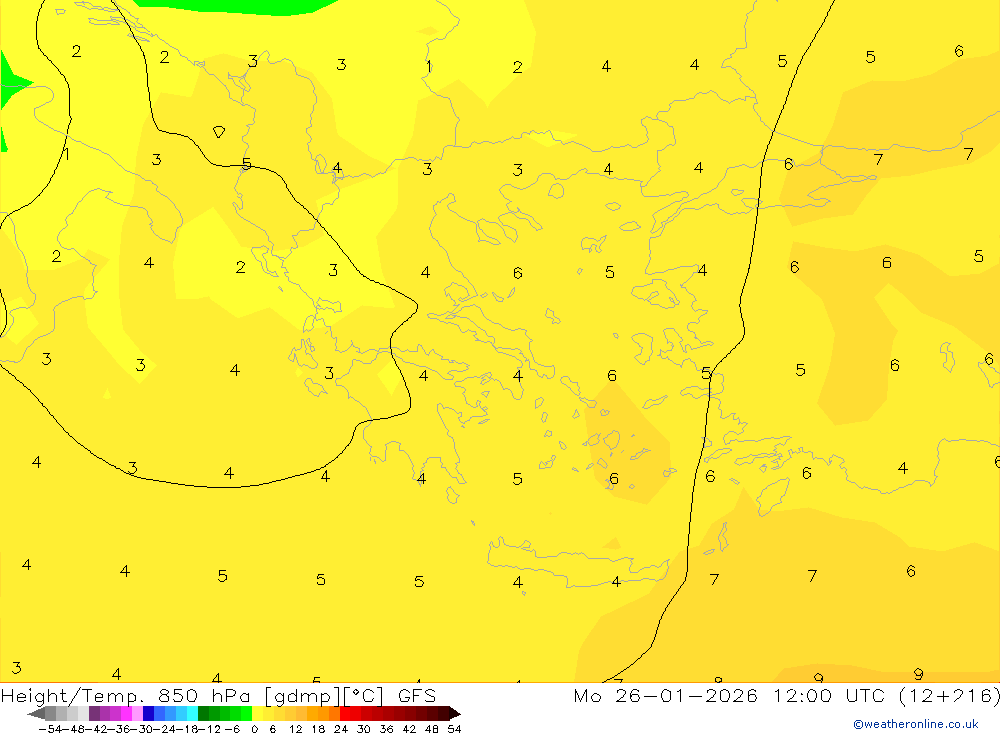Choose the yellow swatch above the 0 label
The width and height of the screenshot is (1000, 733).
click(258, 713)
